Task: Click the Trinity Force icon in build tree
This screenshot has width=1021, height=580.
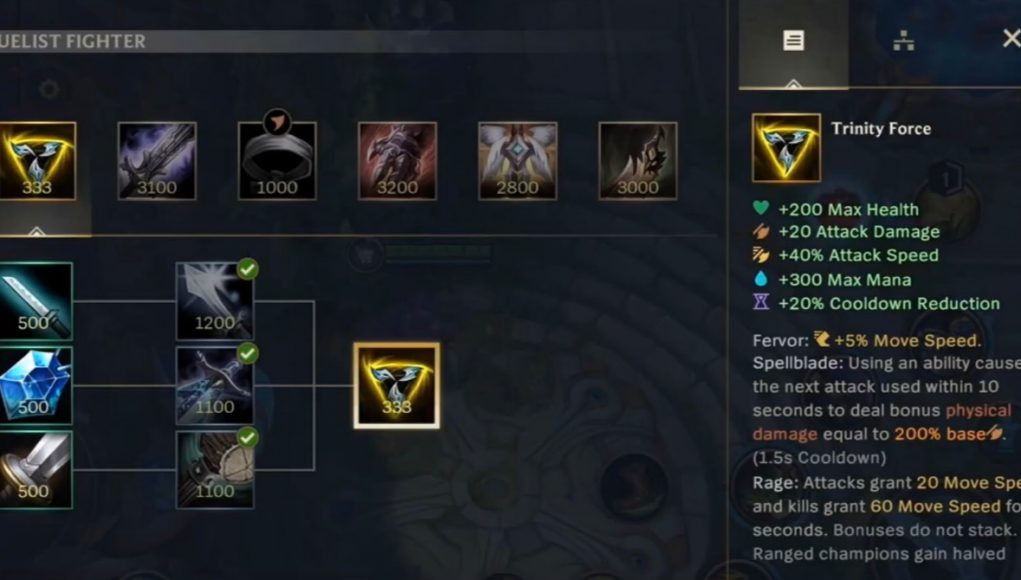Action: (397, 385)
